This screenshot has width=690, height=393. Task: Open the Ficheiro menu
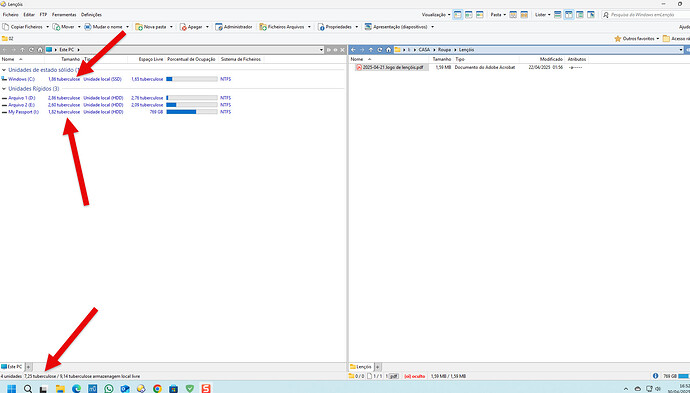tap(11, 15)
